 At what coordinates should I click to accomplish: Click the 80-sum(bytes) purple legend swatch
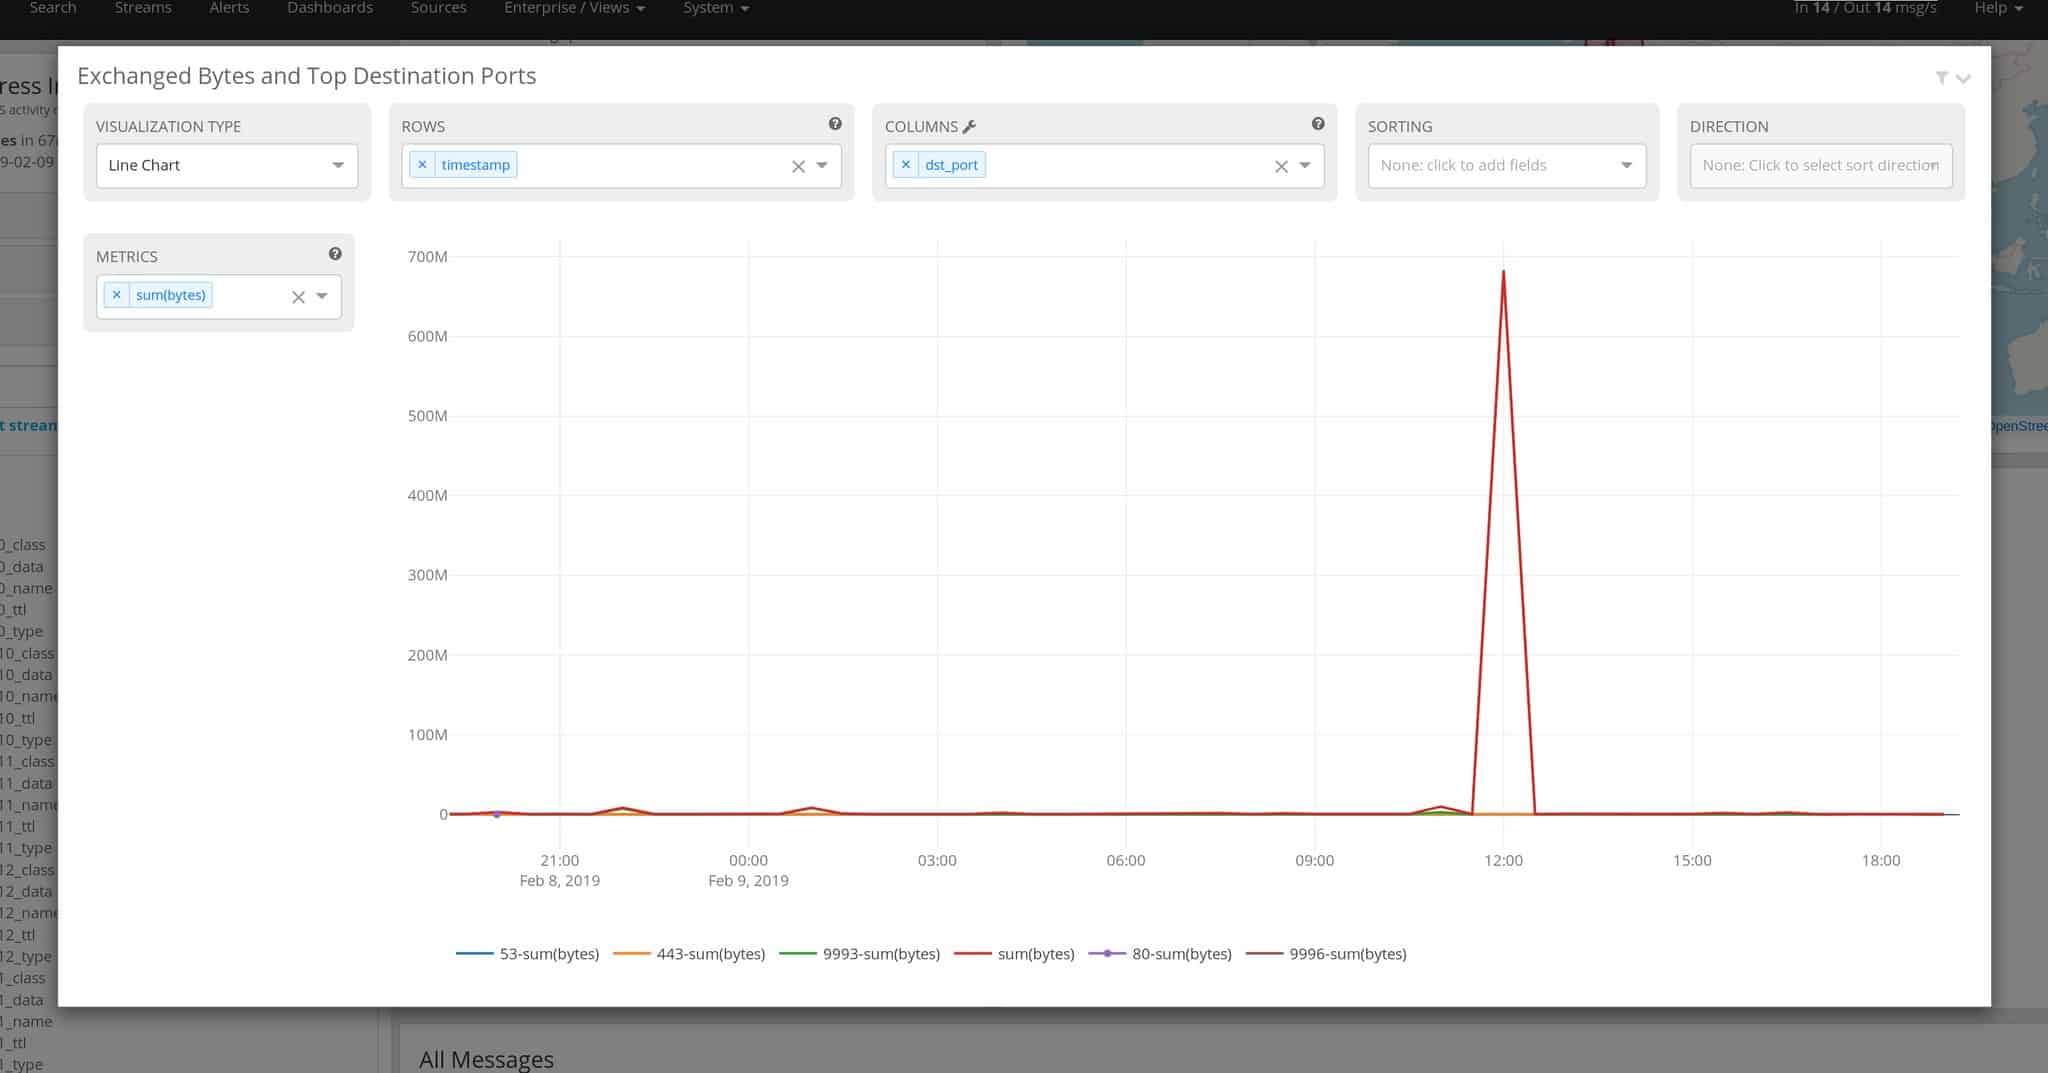click(x=1108, y=954)
